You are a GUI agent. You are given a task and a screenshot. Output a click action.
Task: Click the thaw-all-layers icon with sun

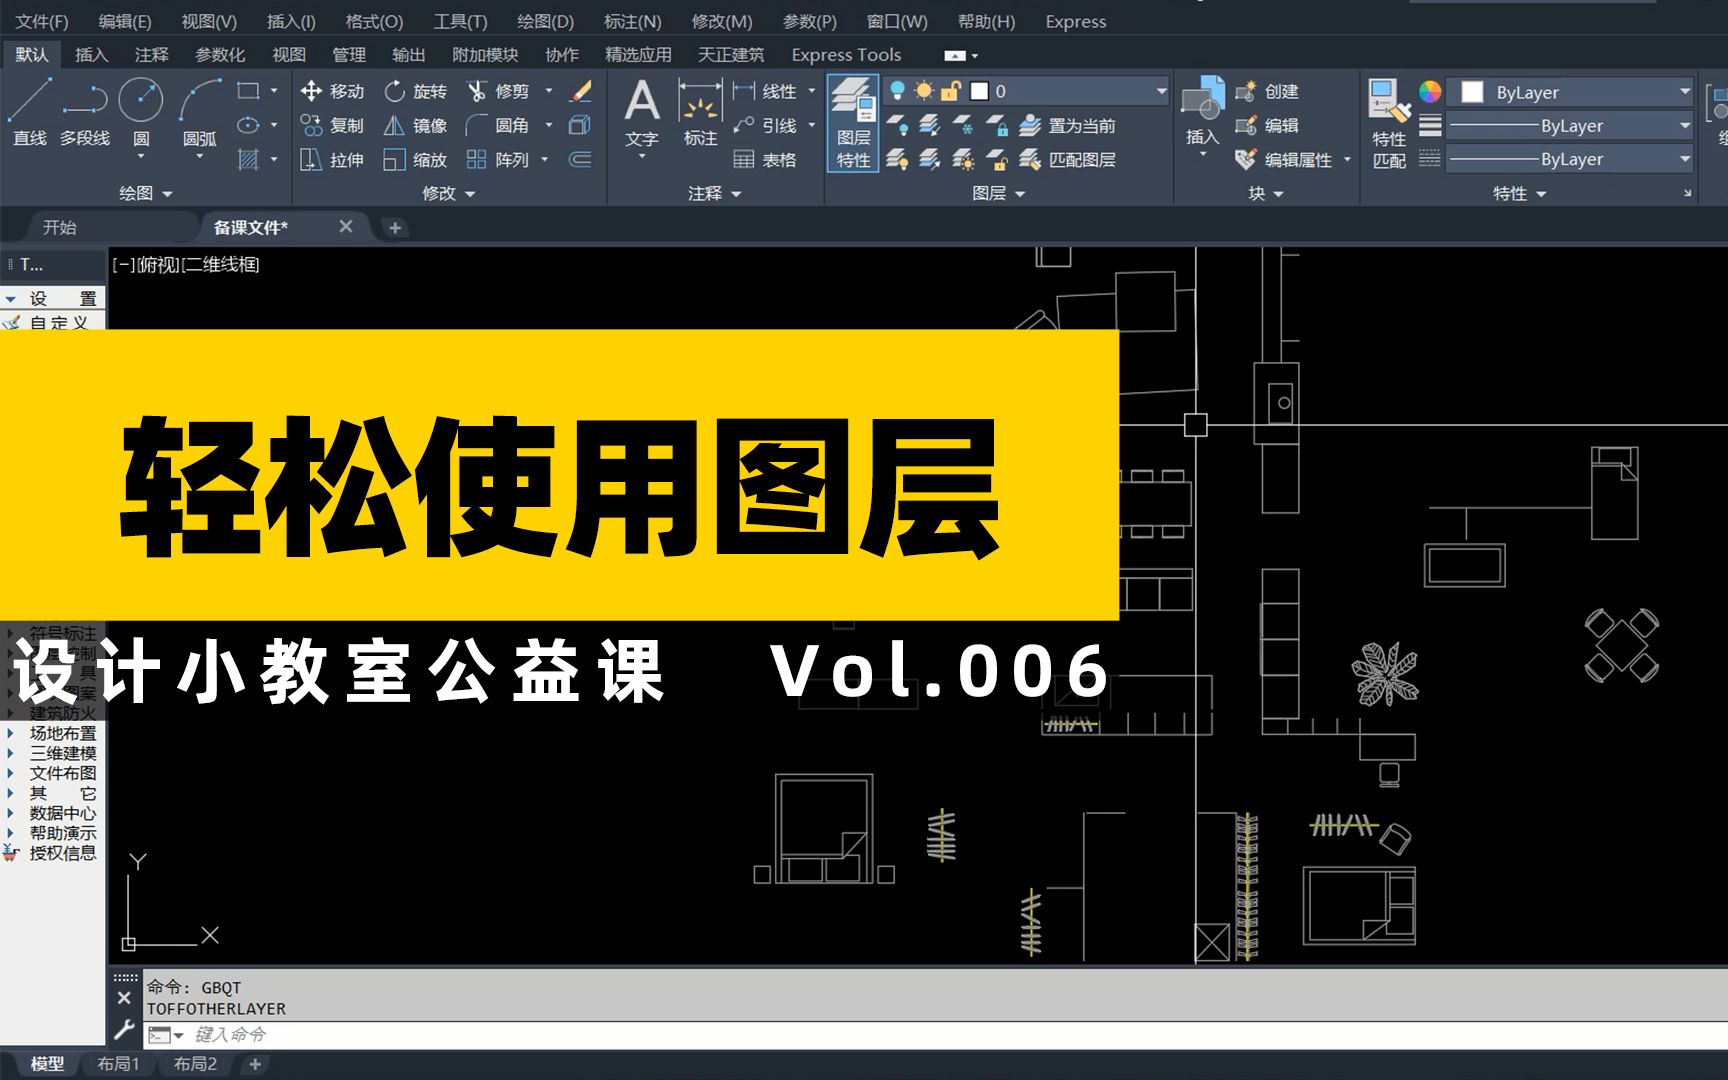pyautogui.click(x=963, y=159)
